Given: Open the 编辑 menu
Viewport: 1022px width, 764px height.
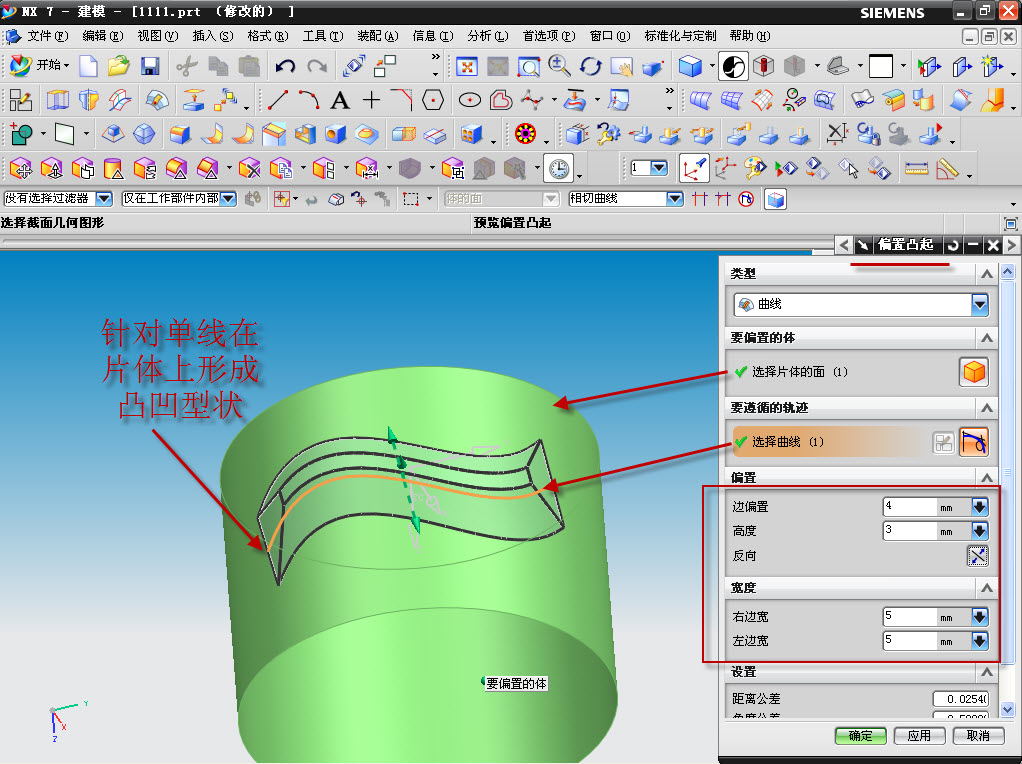Looking at the screenshot, I should point(102,36).
